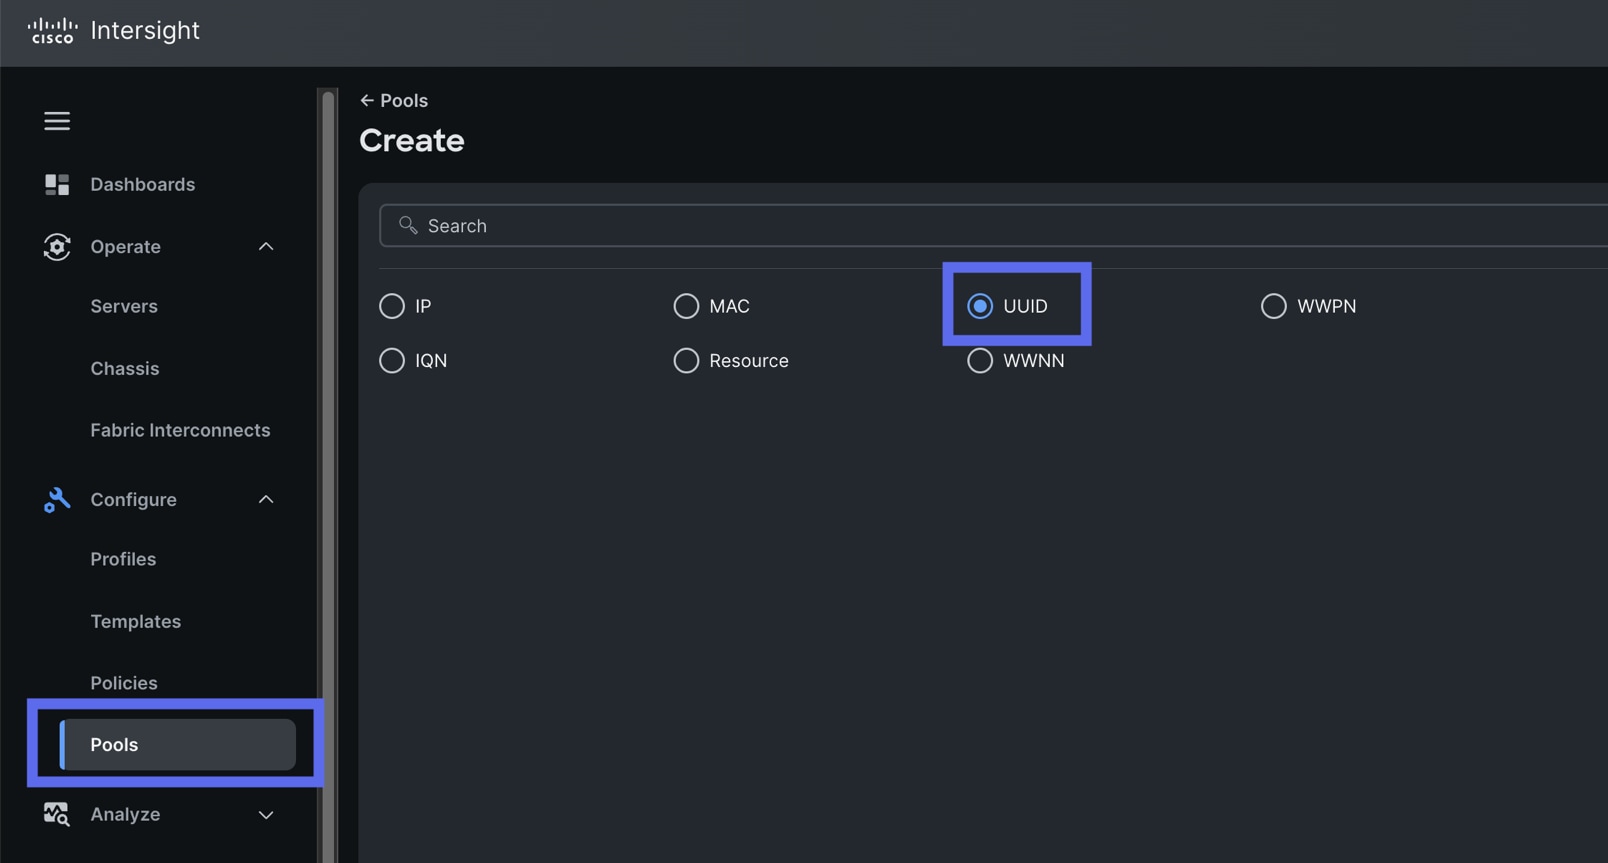Select the IP pool type
The width and height of the screenshot is (1608, 863).
click(x=392, y=306)
